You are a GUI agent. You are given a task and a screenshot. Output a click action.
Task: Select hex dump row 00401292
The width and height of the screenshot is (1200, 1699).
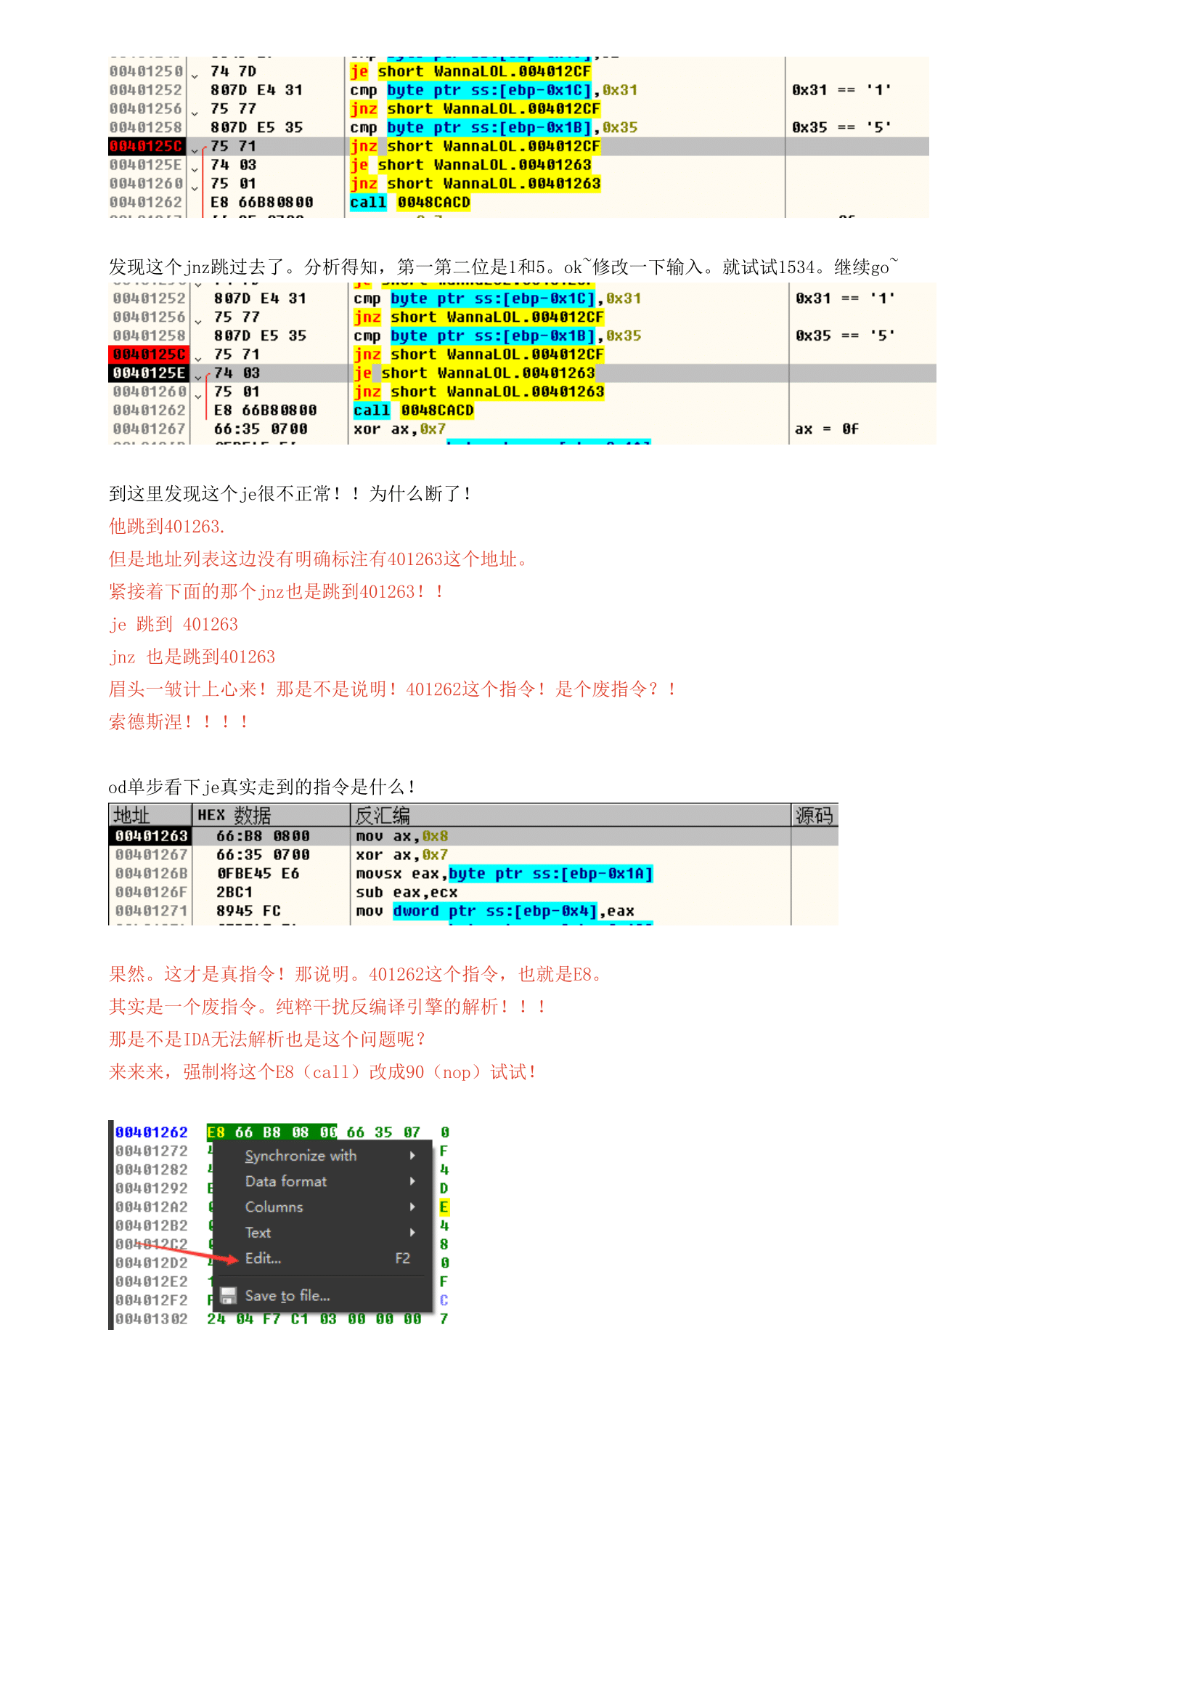[151, 1188]
